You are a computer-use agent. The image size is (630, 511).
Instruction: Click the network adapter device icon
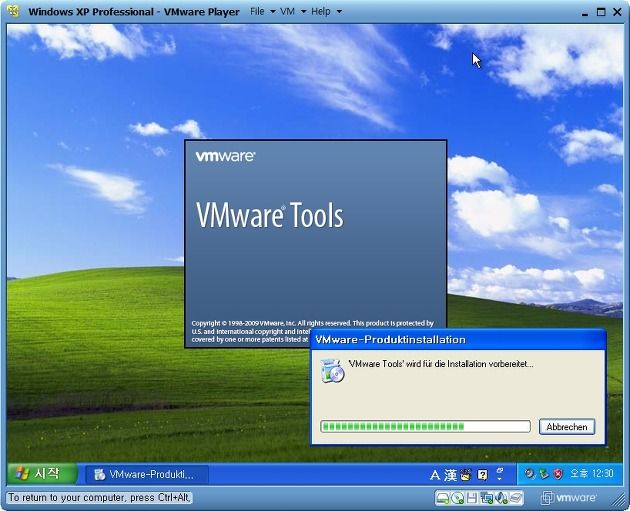487,498
